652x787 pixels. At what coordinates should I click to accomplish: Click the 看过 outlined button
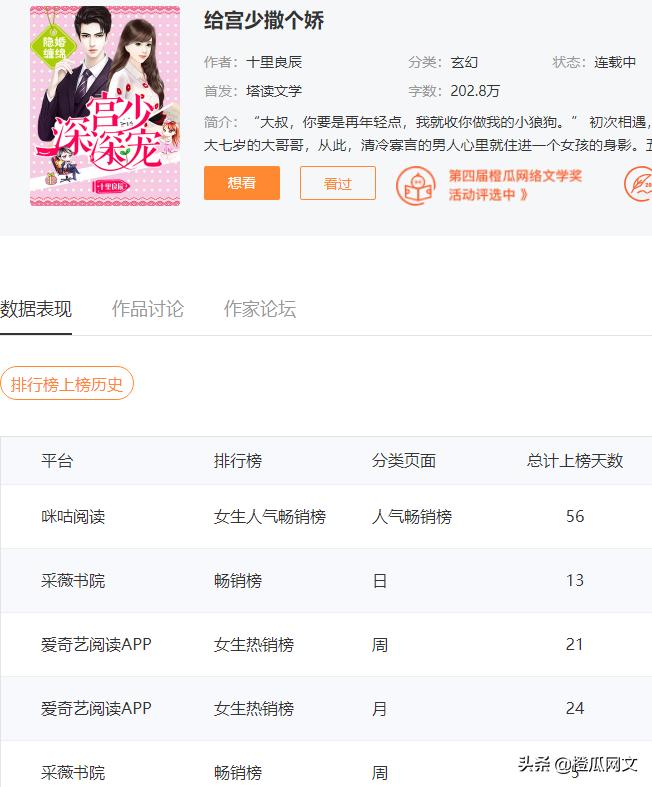pos(338,183)
